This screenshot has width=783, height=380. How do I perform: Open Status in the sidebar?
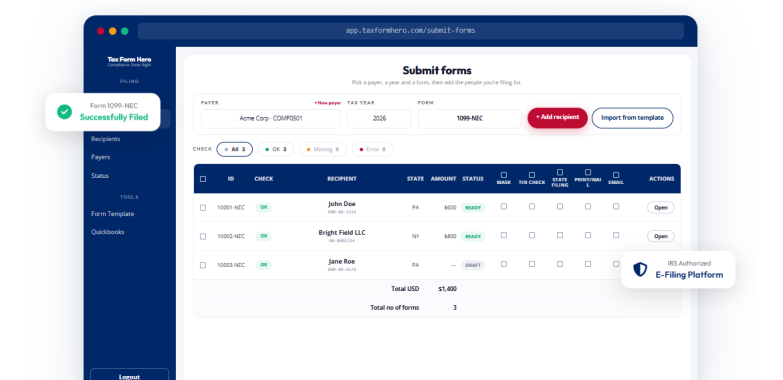click(100, 176)
